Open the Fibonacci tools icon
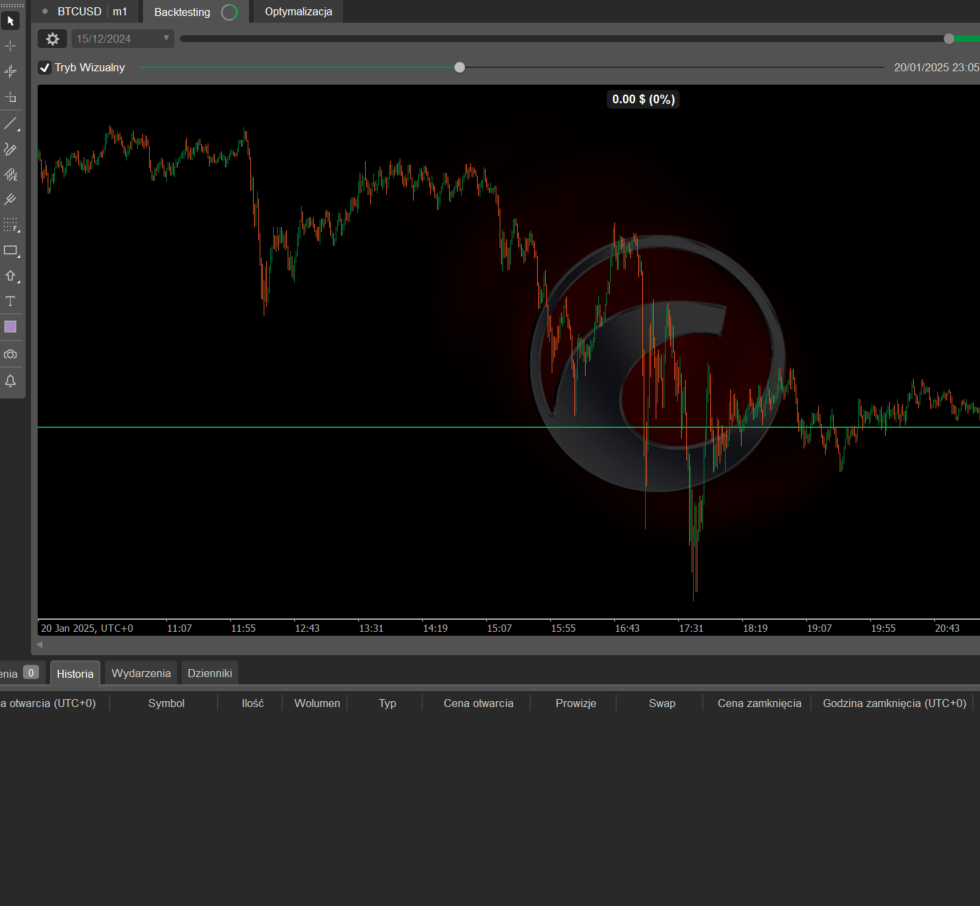The width and height of the screenshot is (980, 906). (11, 226)
